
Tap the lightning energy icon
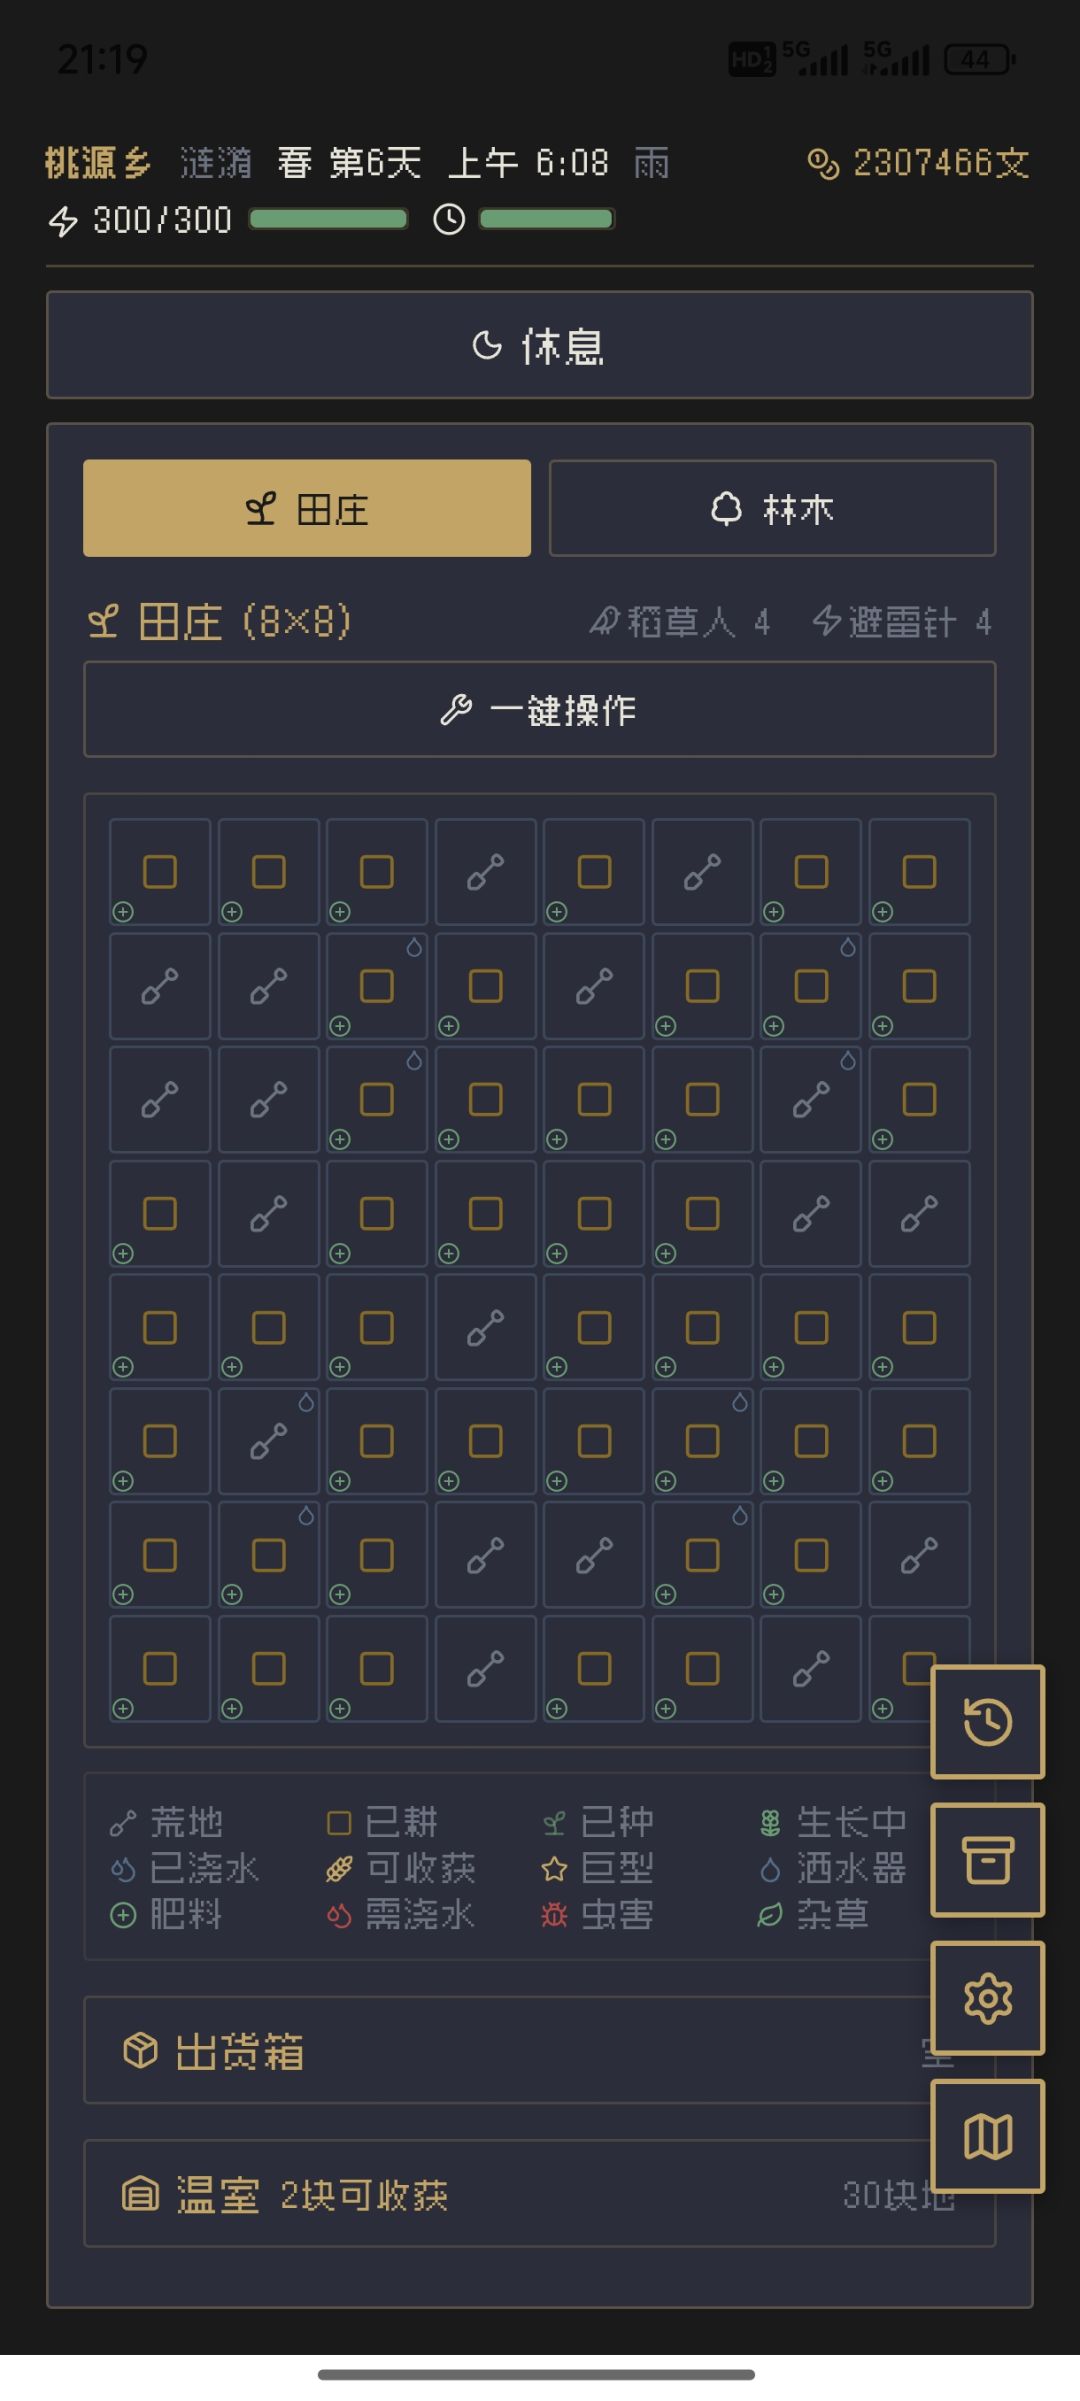tap(63, 221)
